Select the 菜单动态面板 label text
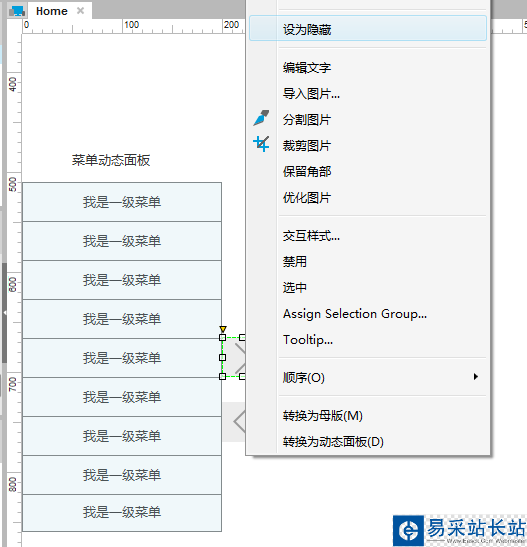527x547 pixels. (111, 160)
